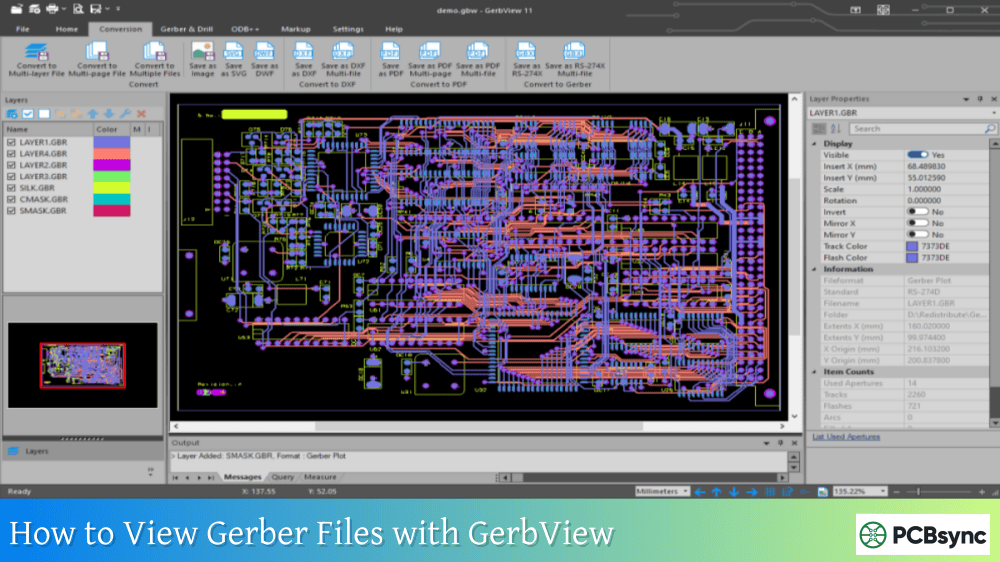Click move layer up arrow in Layers panel
Screen dimensions: 1000x562
(x=93, y=114)
